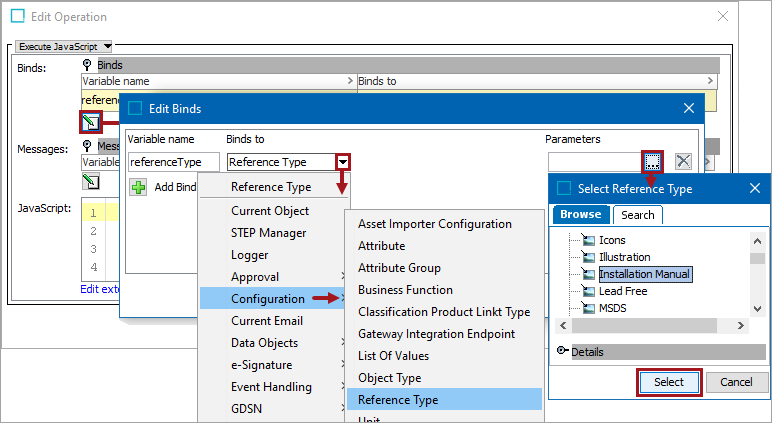This screenshot has height=423, width=772.
Task: Click the Binds pin icon
Action: click(x=87, y=65)
